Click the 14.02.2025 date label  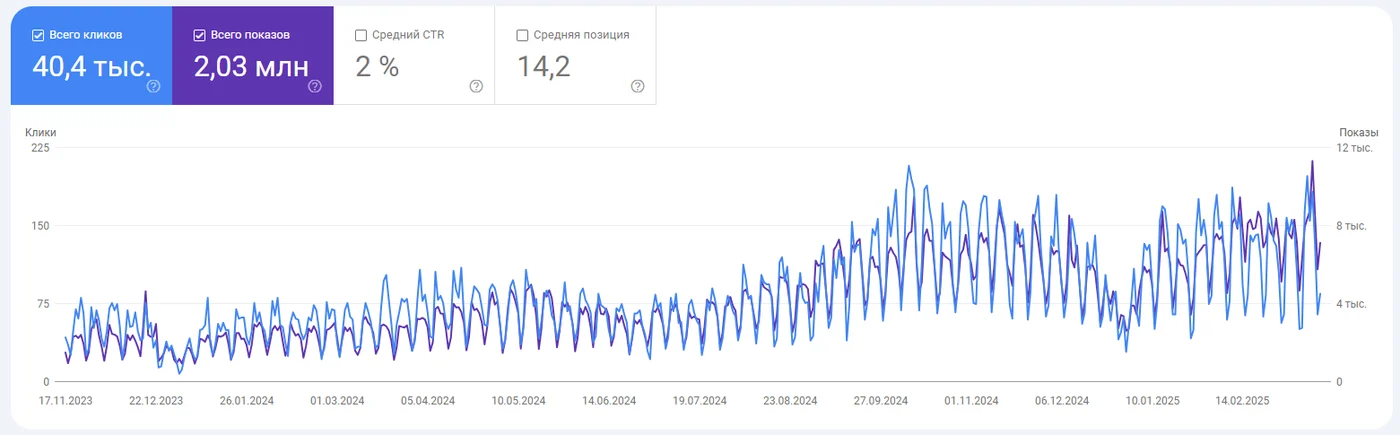coord(1243,401)
